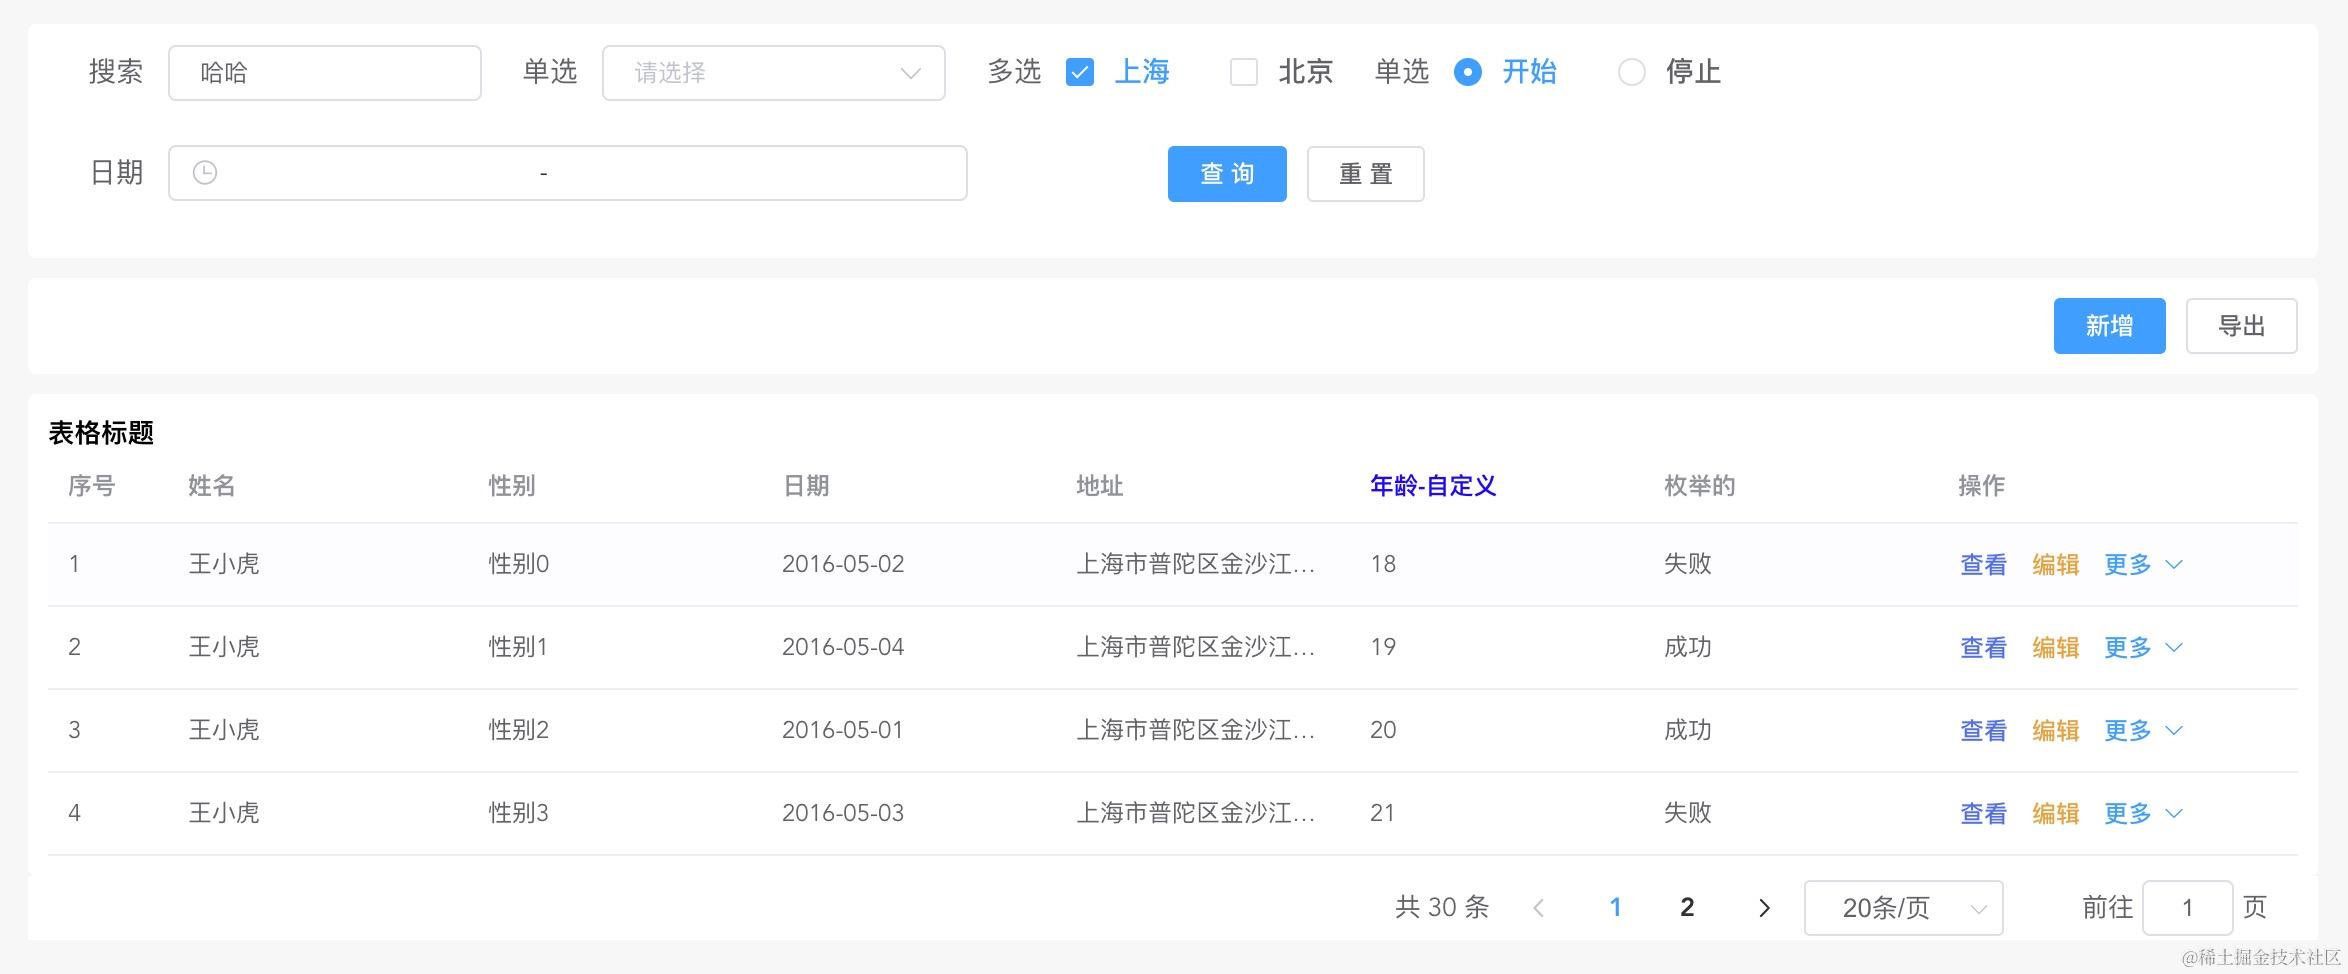Click the previous page arrow
Screen dimensions: 2348x974
1540,907
